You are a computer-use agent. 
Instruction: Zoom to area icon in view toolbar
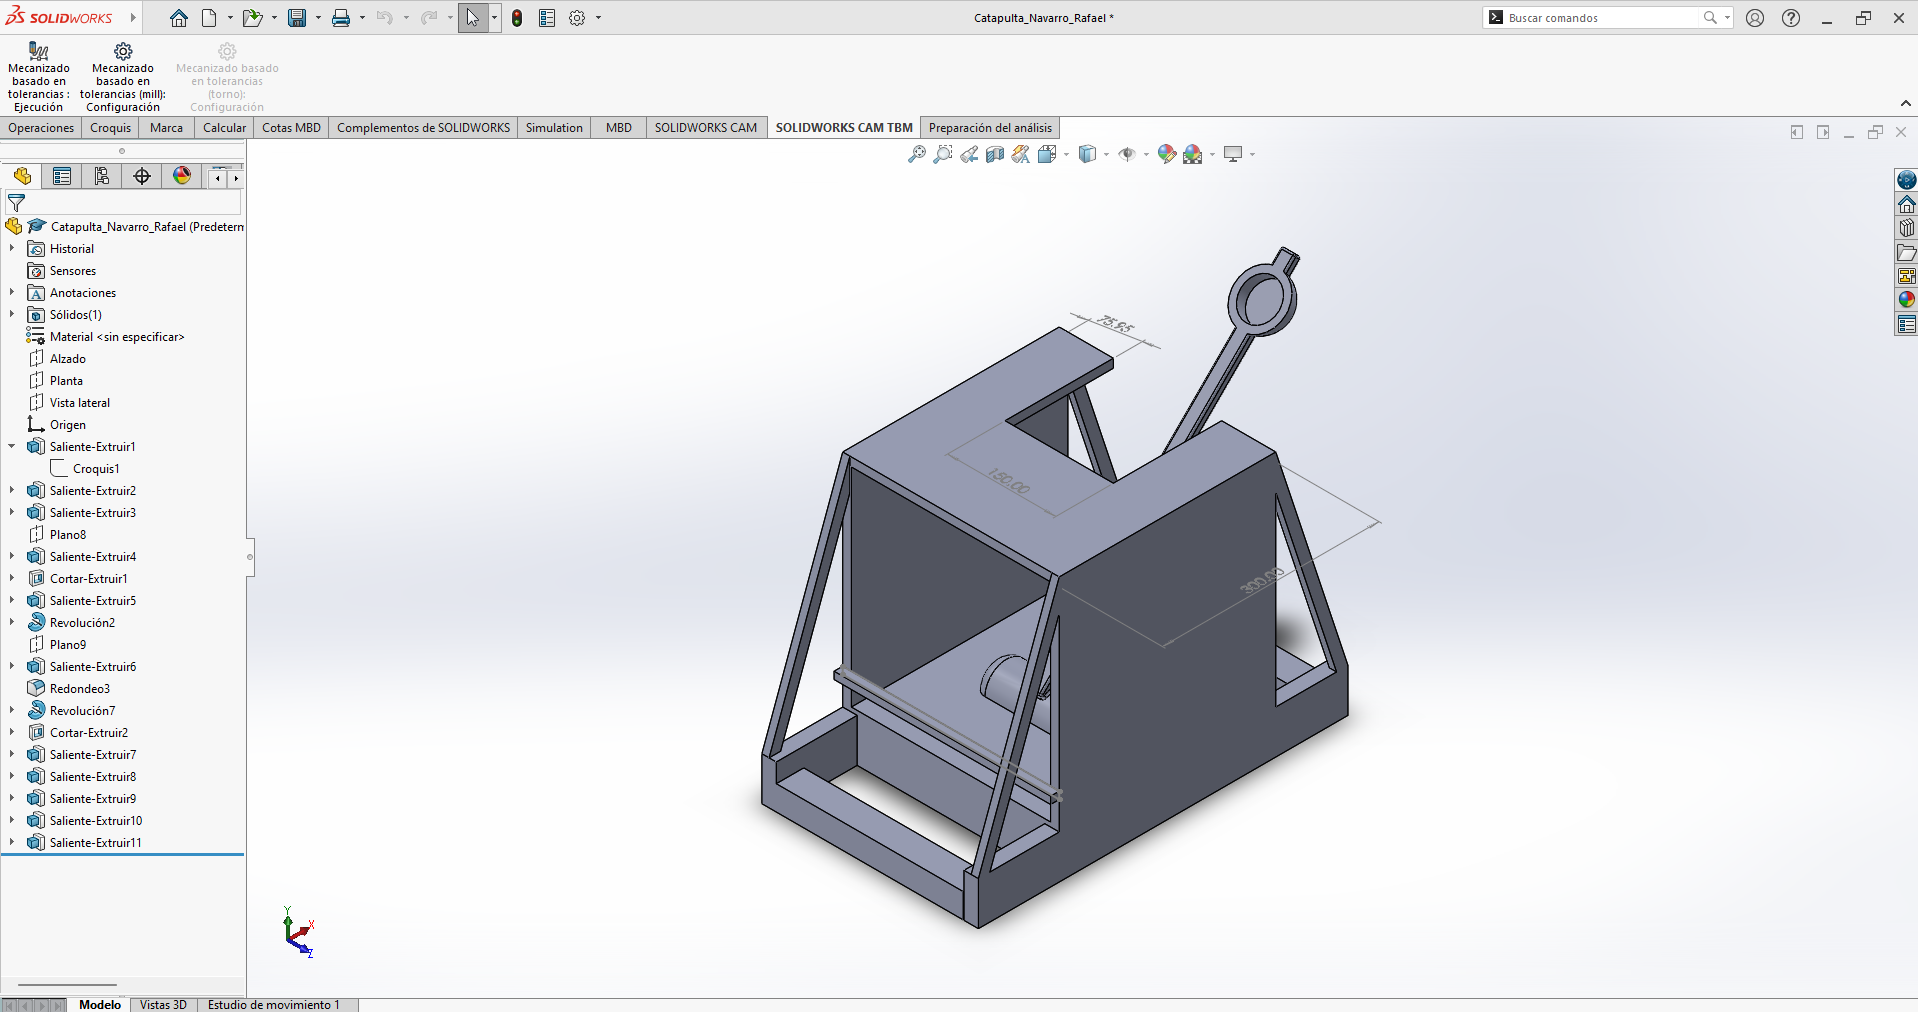[x=942, y=154]
